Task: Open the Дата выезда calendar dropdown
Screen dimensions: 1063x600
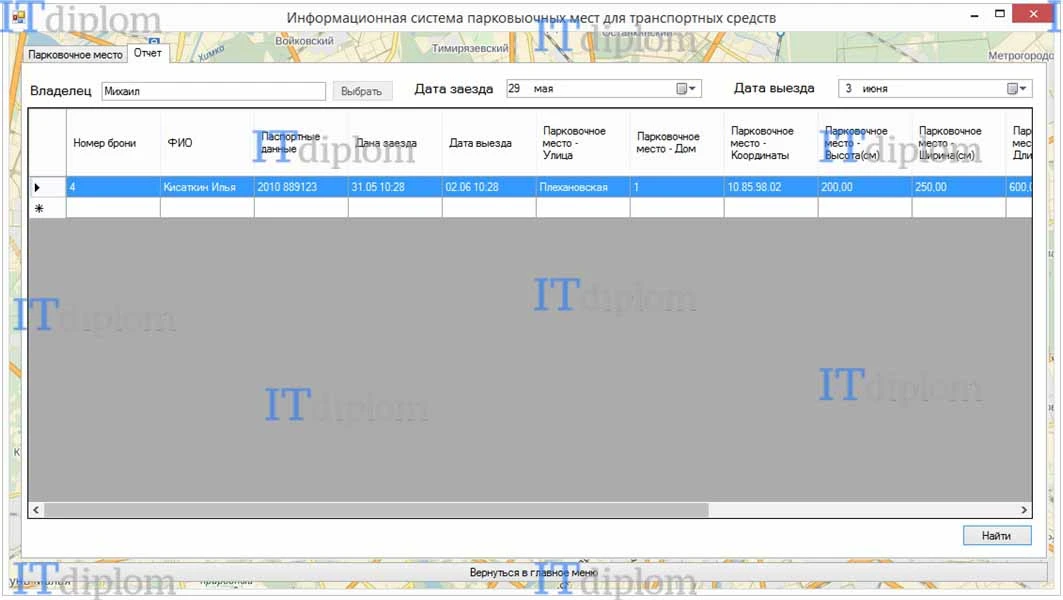Action: click(1017, 89)
